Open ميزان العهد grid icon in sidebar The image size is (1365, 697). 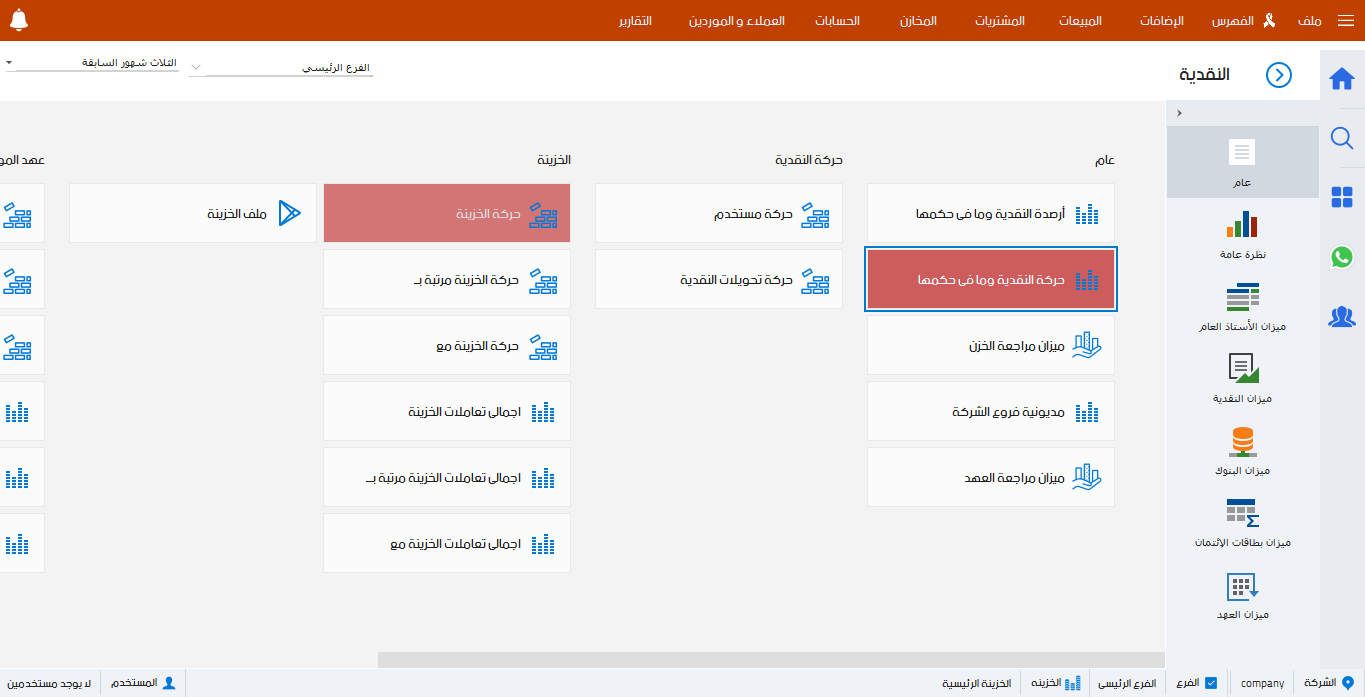[1242, 588]
